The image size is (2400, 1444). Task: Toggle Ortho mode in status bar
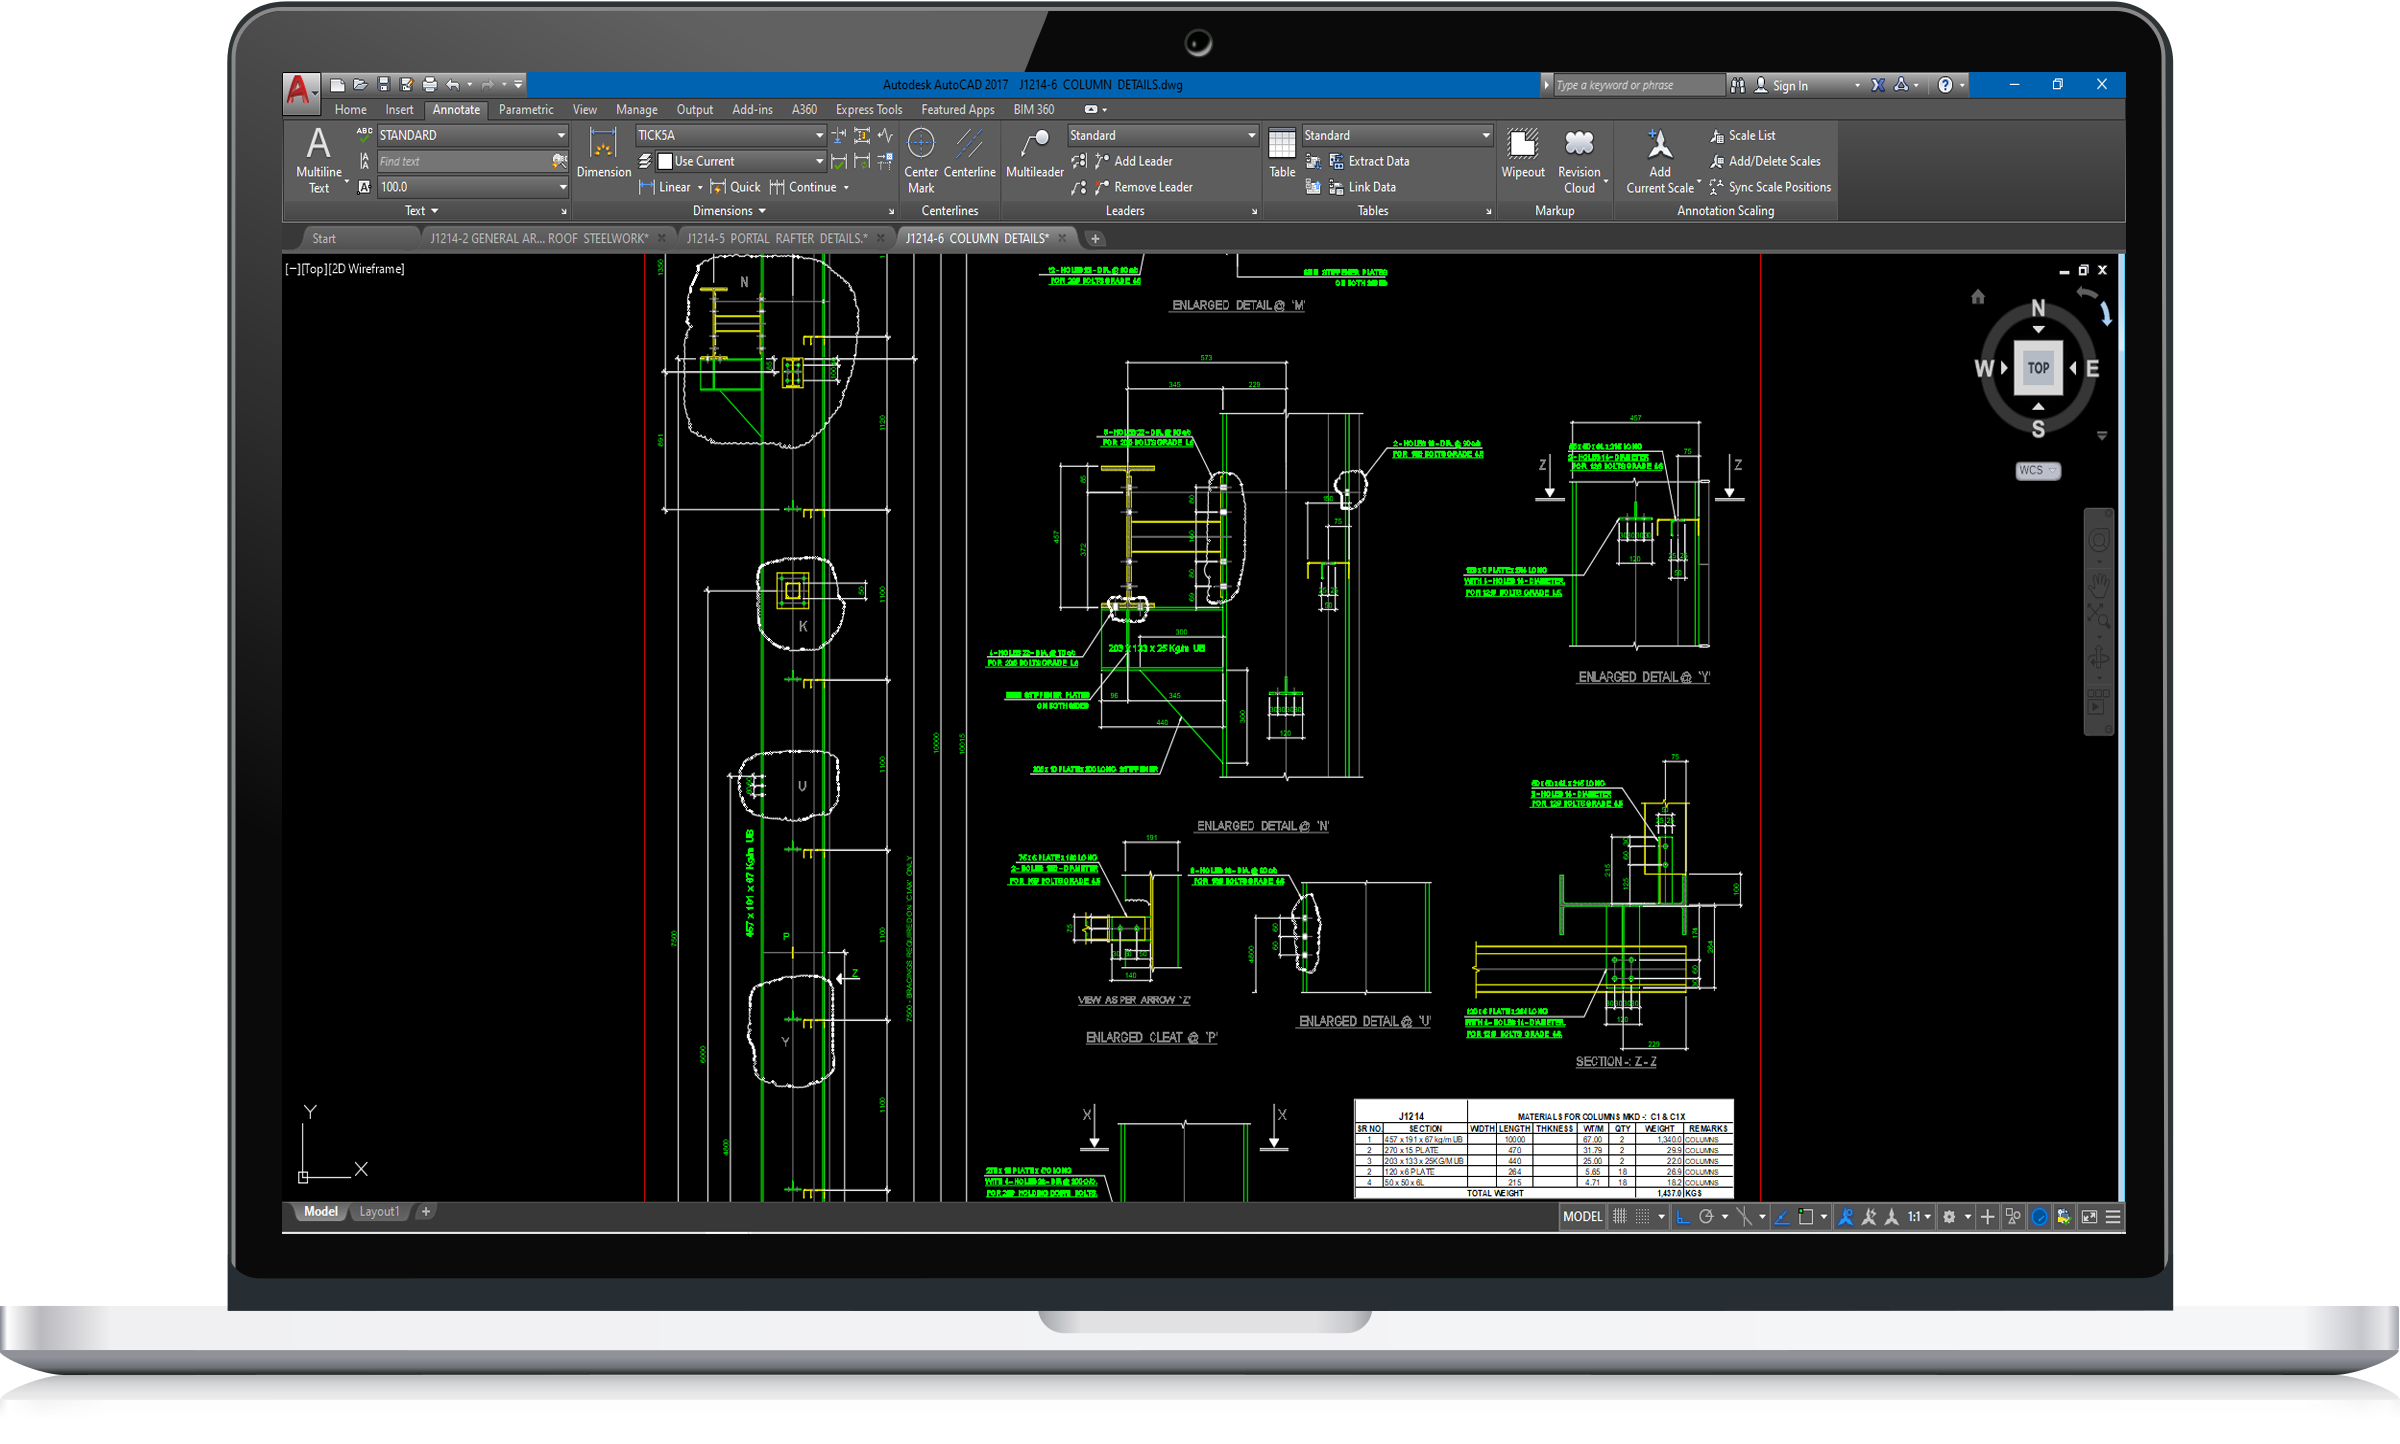pos(1683,1217)
